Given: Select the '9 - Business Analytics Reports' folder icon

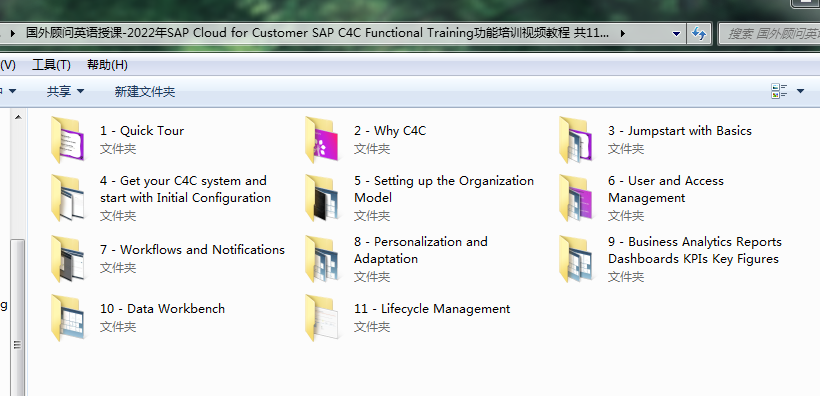Looking at the screenshot, I should [575, 259].
